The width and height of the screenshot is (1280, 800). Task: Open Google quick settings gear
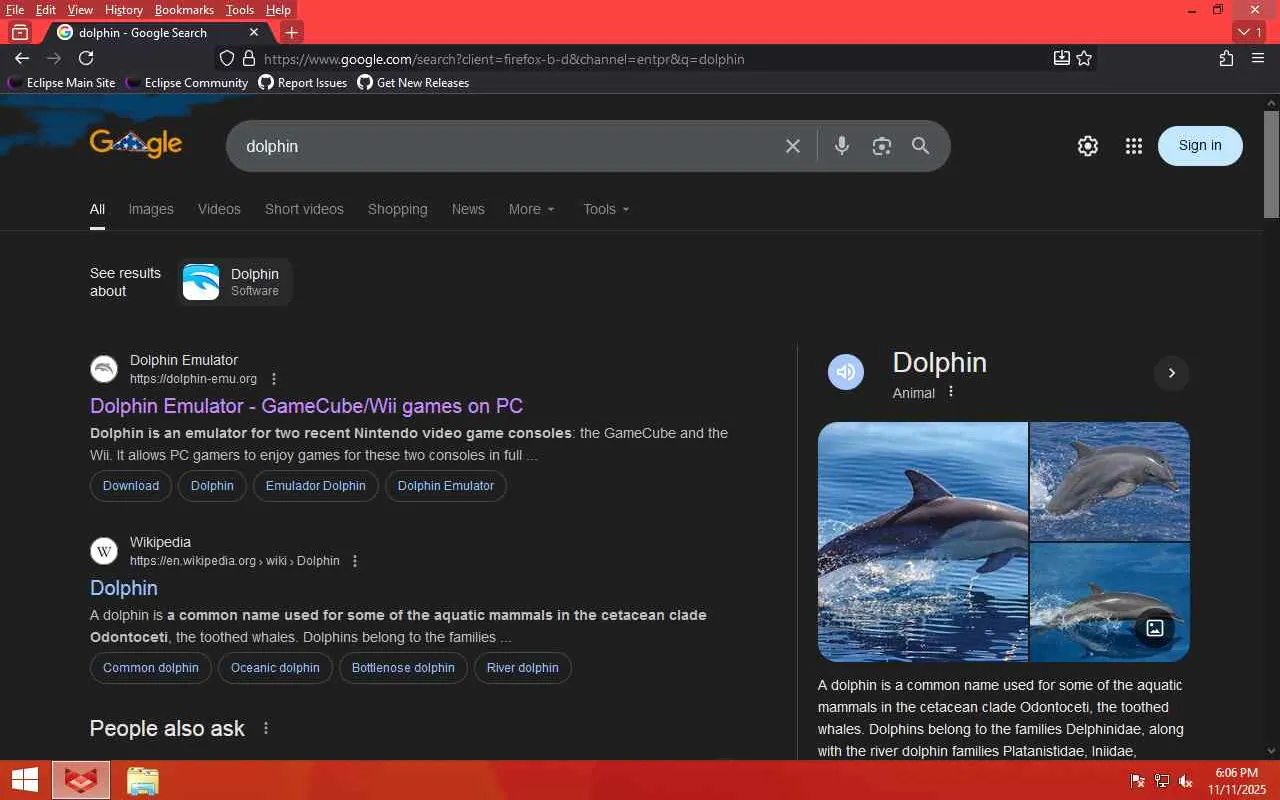1088,146
